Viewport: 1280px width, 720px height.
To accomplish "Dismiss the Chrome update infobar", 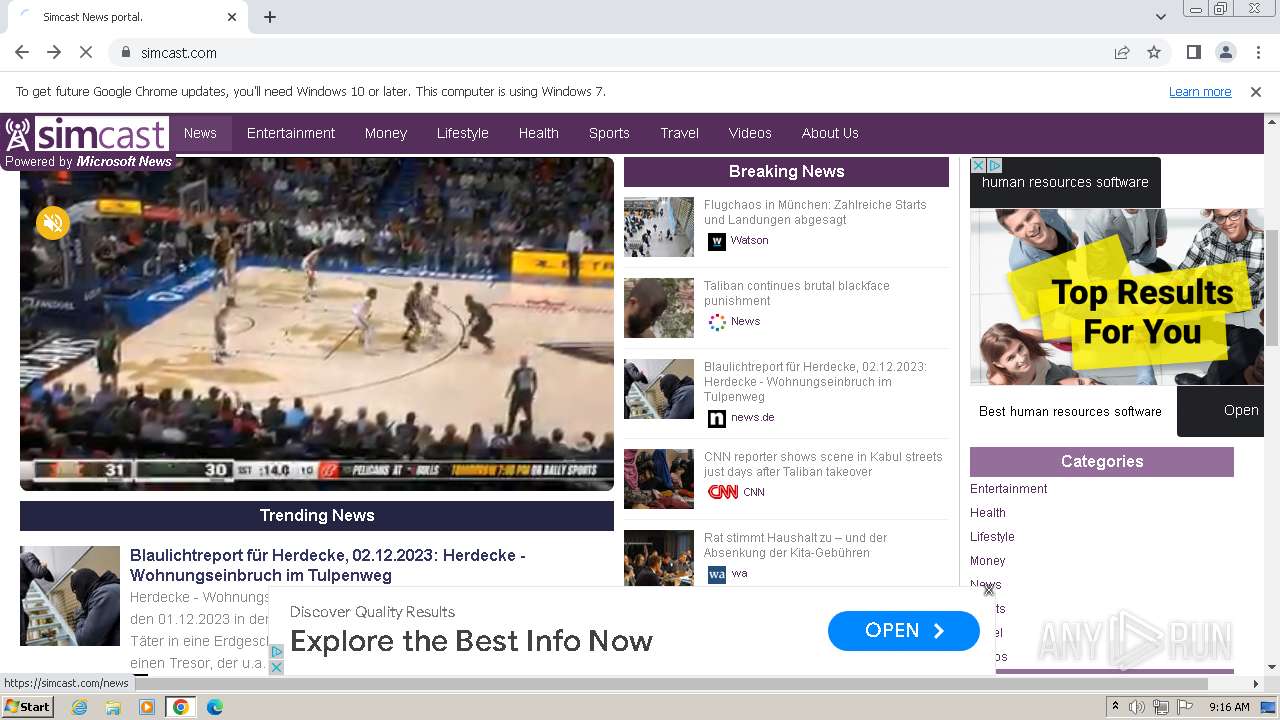I will click(1256, 92).
